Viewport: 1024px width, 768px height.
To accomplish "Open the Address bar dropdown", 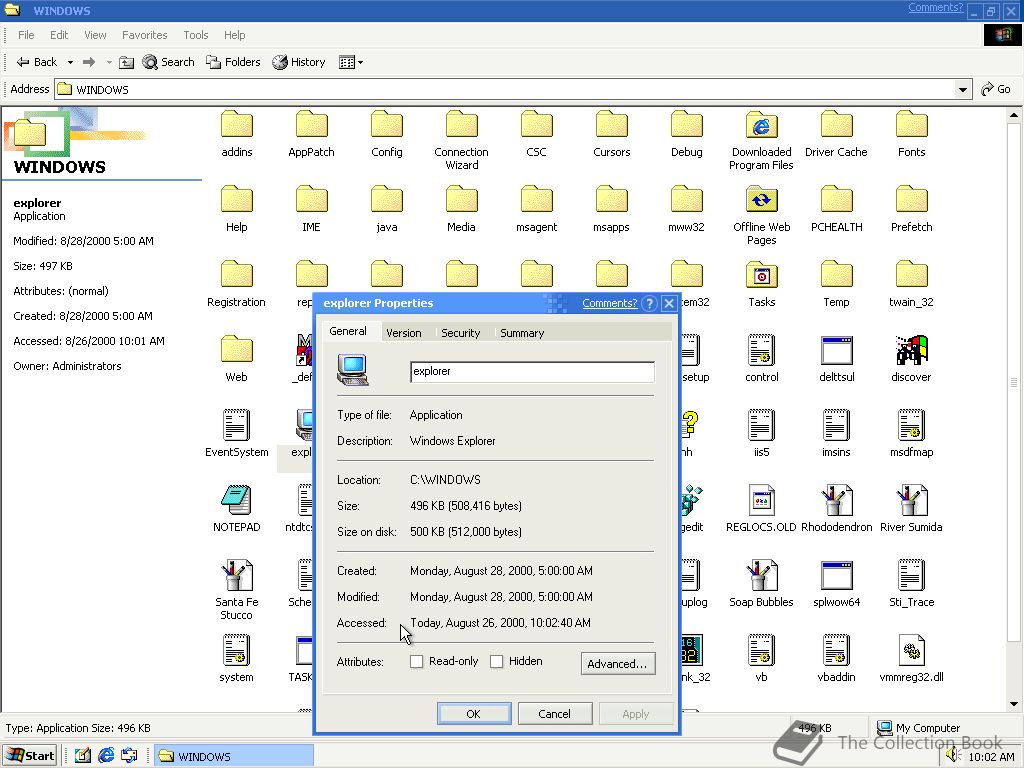I will tap(963, 89).
